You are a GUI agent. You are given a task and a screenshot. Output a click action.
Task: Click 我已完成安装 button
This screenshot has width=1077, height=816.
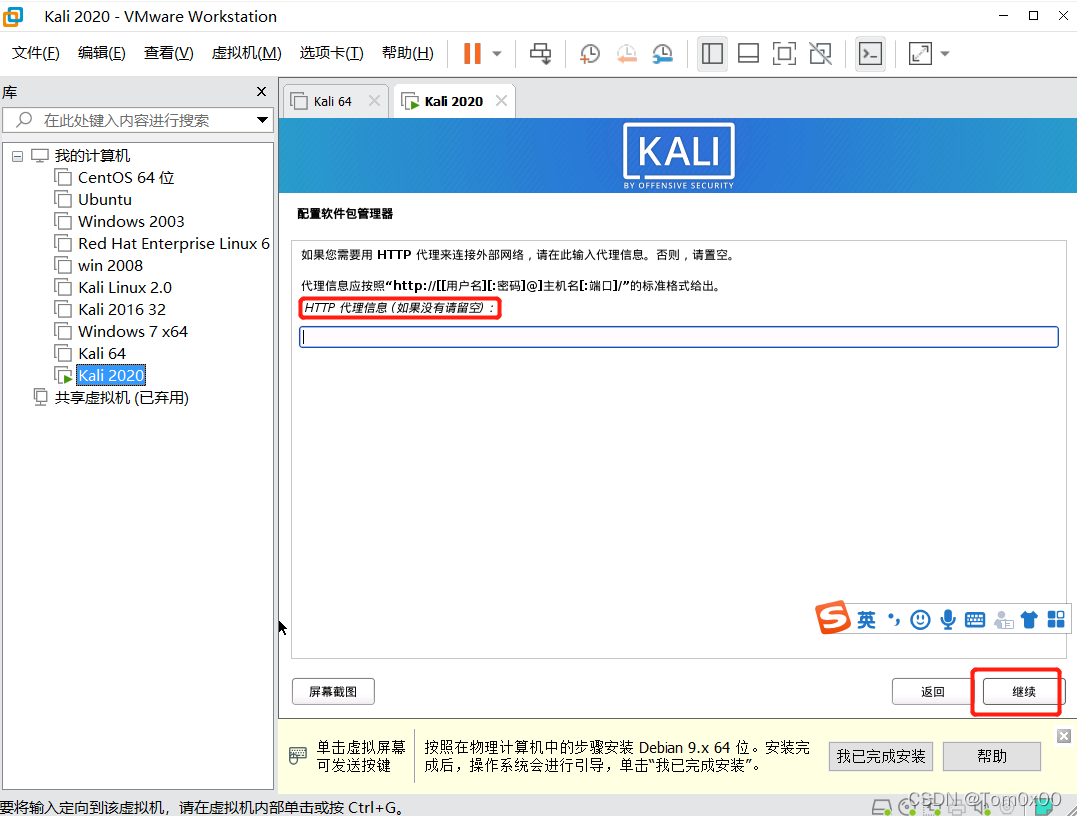[881, 756]
